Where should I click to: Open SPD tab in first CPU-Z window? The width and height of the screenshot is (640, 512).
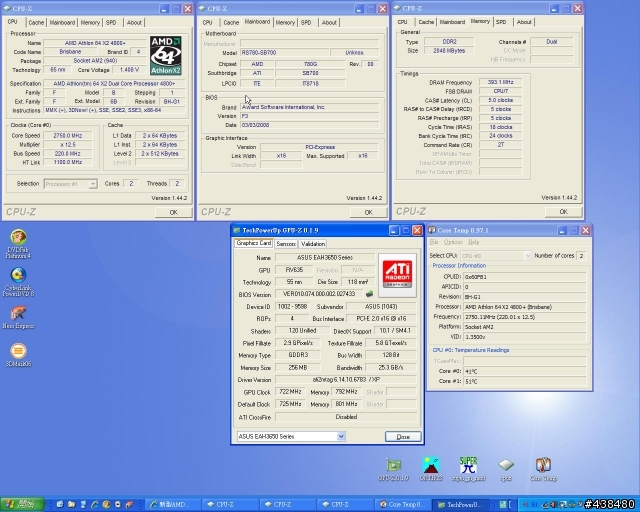point(111,22)
